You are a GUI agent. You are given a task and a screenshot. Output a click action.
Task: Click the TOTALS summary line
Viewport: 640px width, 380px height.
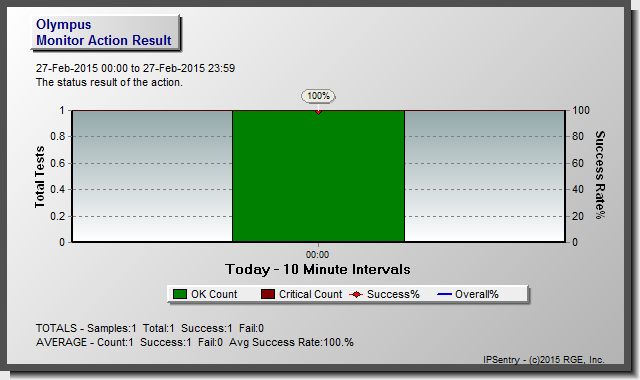point(150,328)
